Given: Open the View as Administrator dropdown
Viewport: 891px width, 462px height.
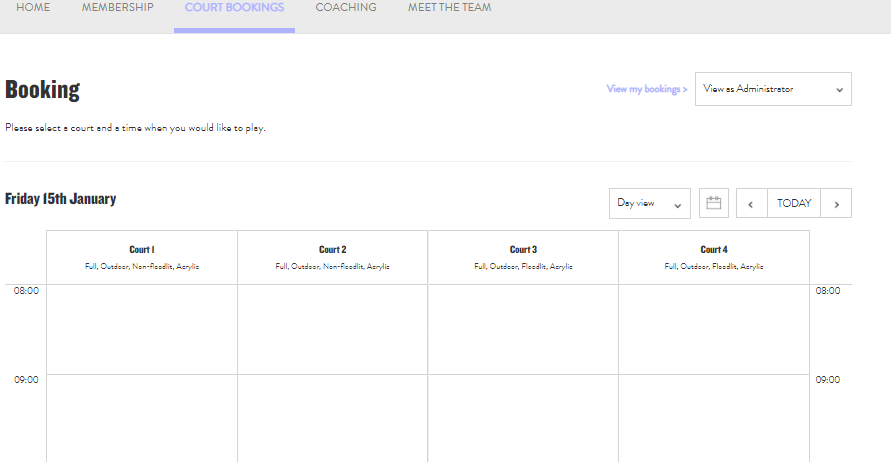Looking at the screenshot, I should coord(773,89).
